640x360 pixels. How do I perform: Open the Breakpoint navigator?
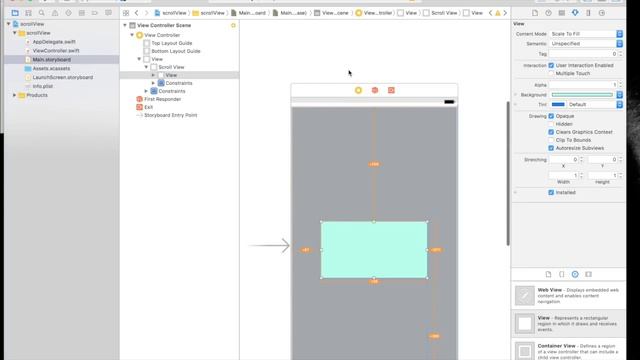pos(95,13)
